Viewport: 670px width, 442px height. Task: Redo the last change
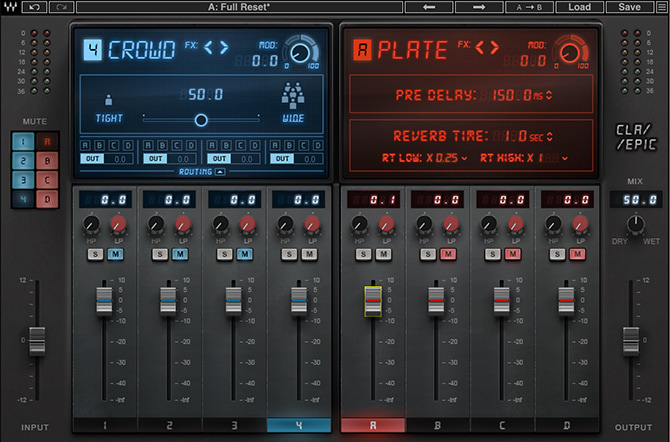tap(62, 7)
